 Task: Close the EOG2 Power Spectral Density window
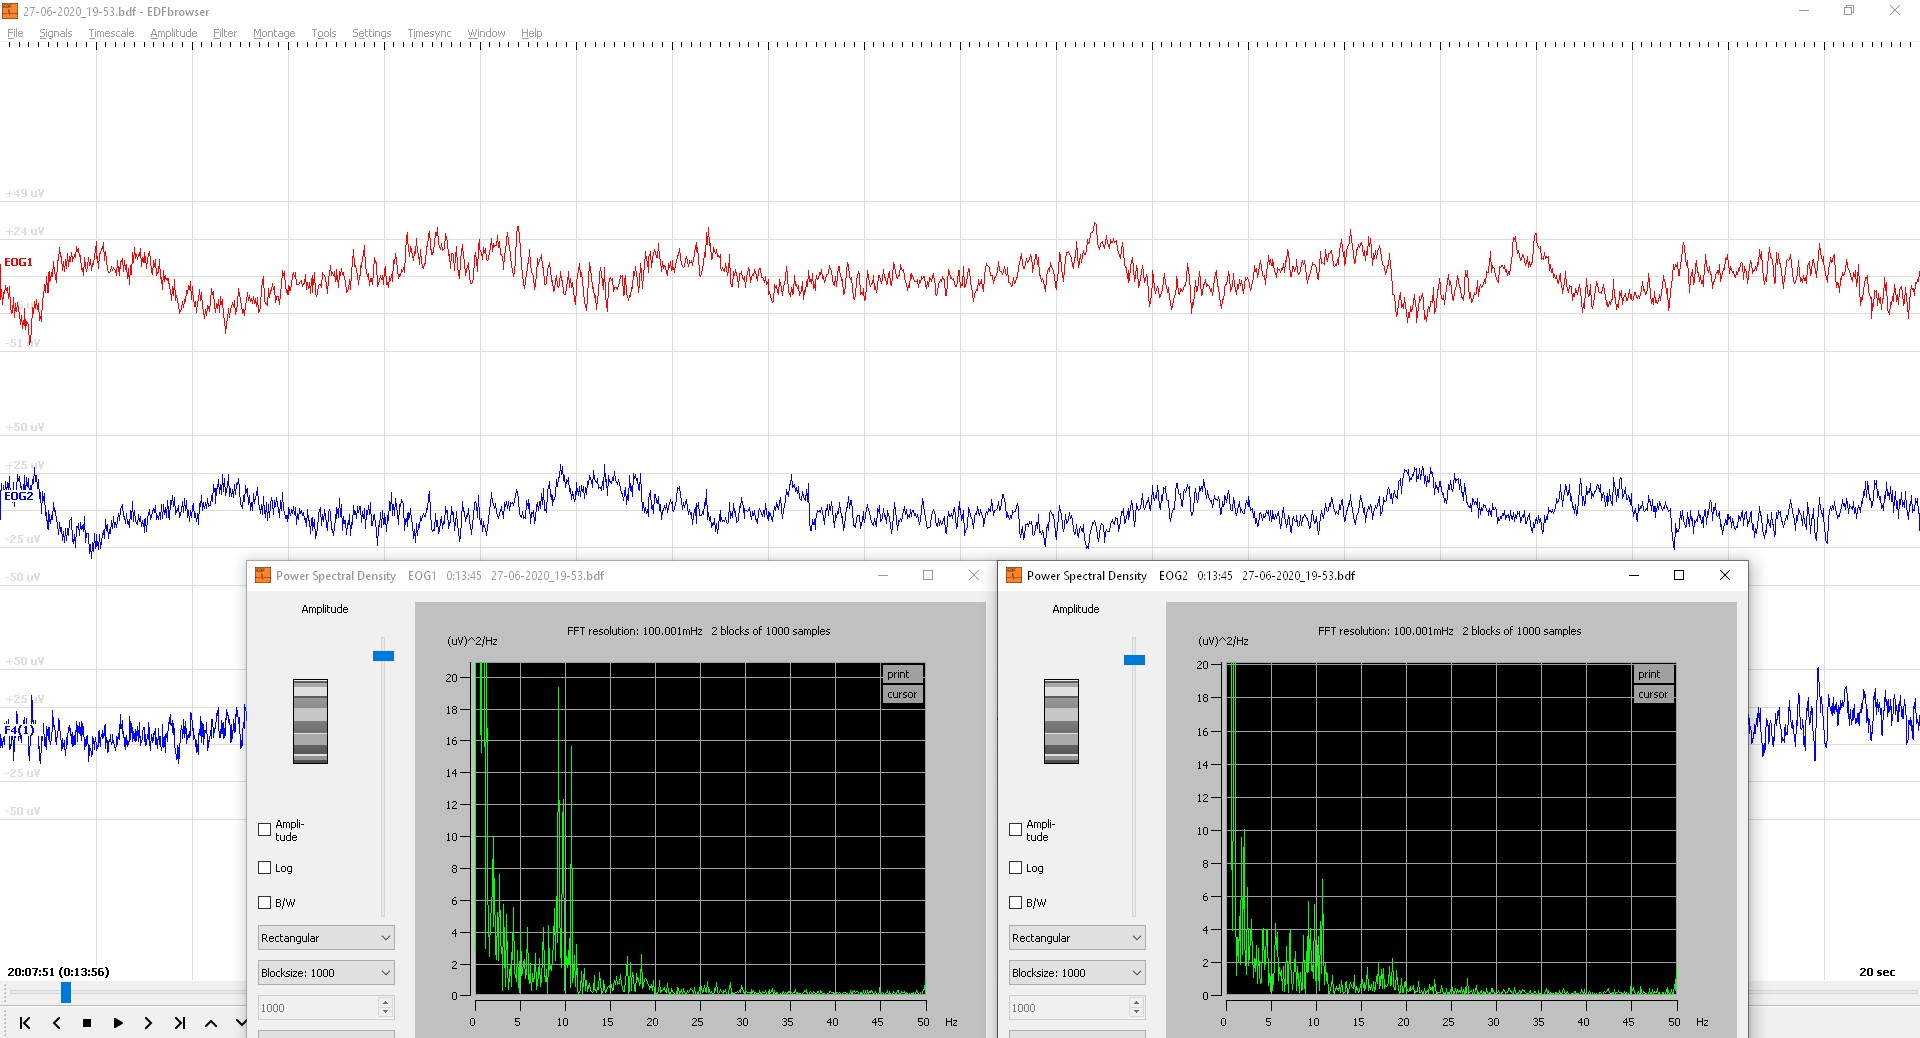1725,575
